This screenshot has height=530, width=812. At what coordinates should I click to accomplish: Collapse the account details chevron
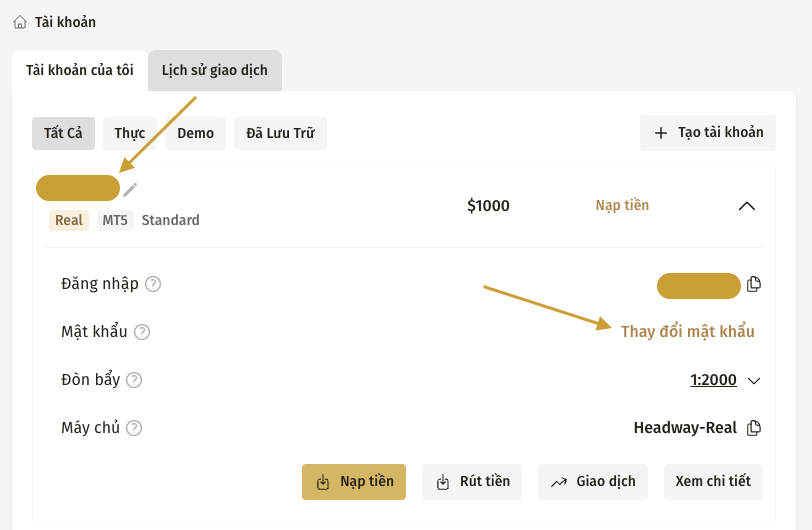click(746, 206)
